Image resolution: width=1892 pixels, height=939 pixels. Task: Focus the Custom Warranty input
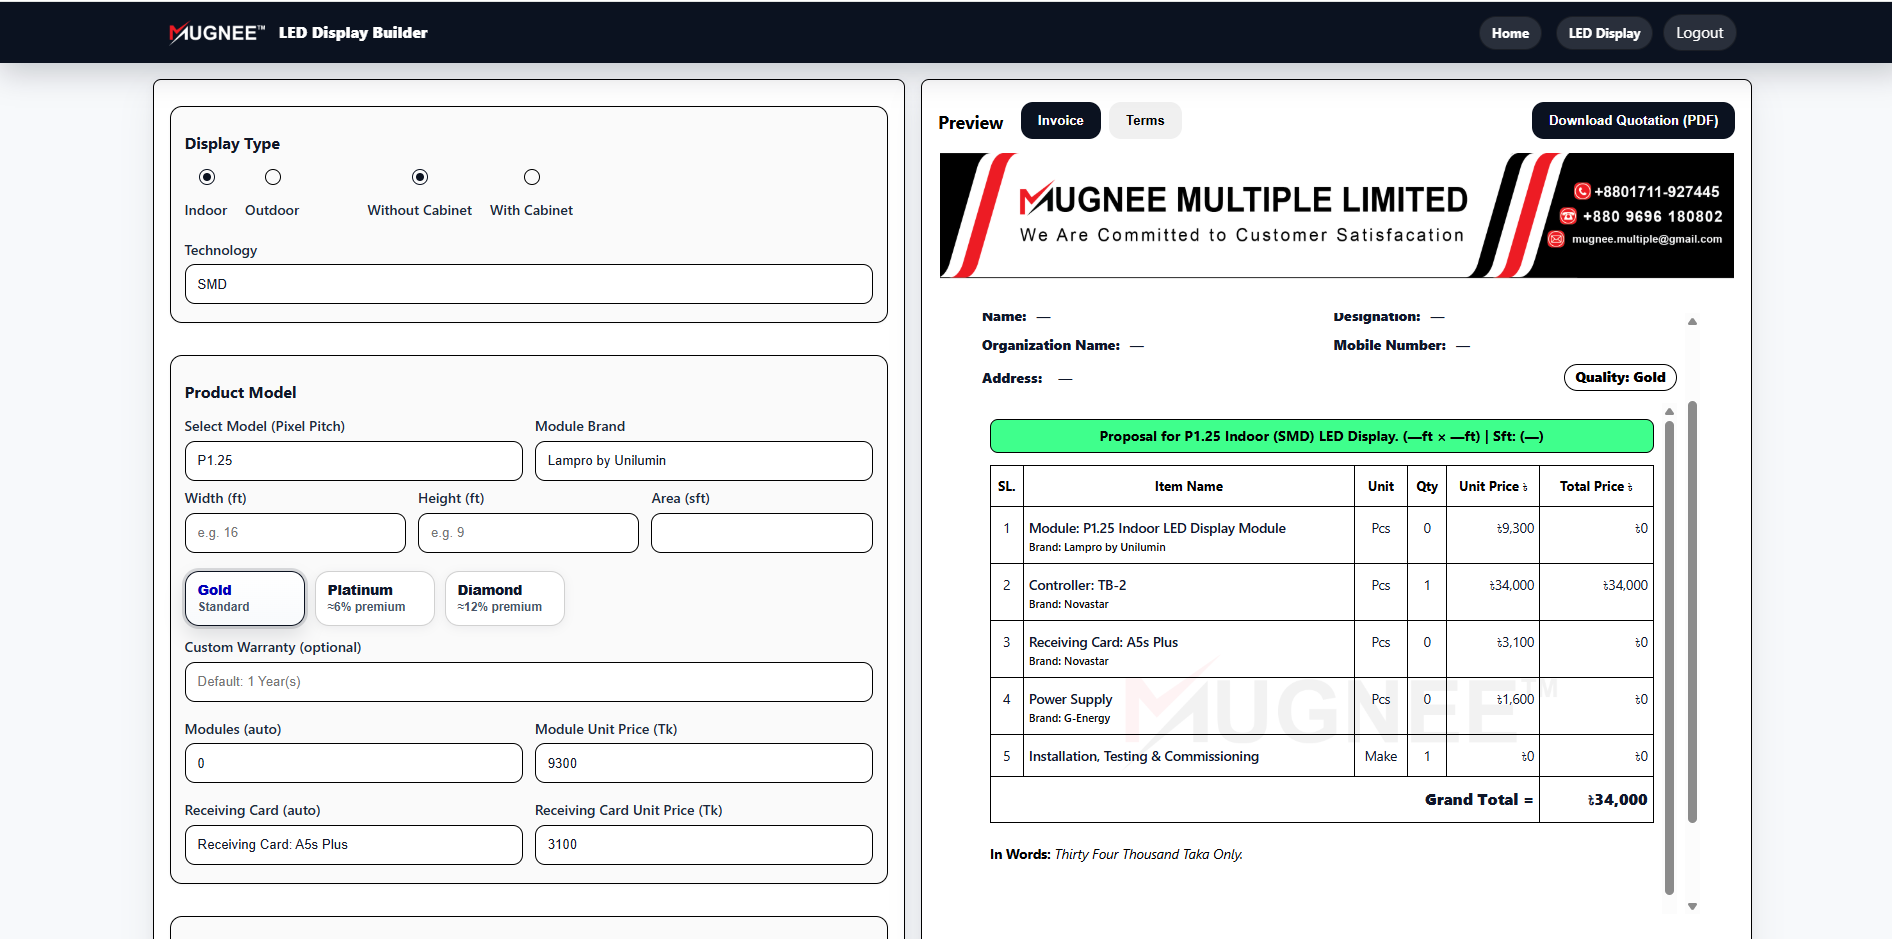[528, 682]
